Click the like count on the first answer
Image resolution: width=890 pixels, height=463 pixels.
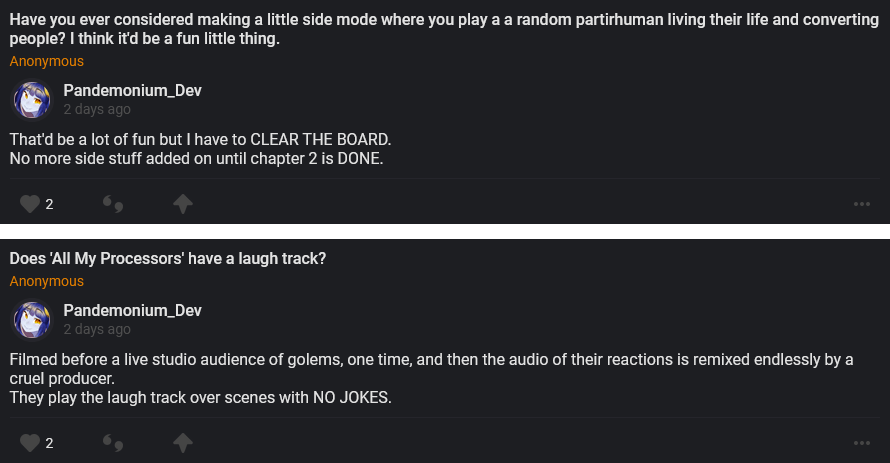pyautogui.click(x=49, y=204)
